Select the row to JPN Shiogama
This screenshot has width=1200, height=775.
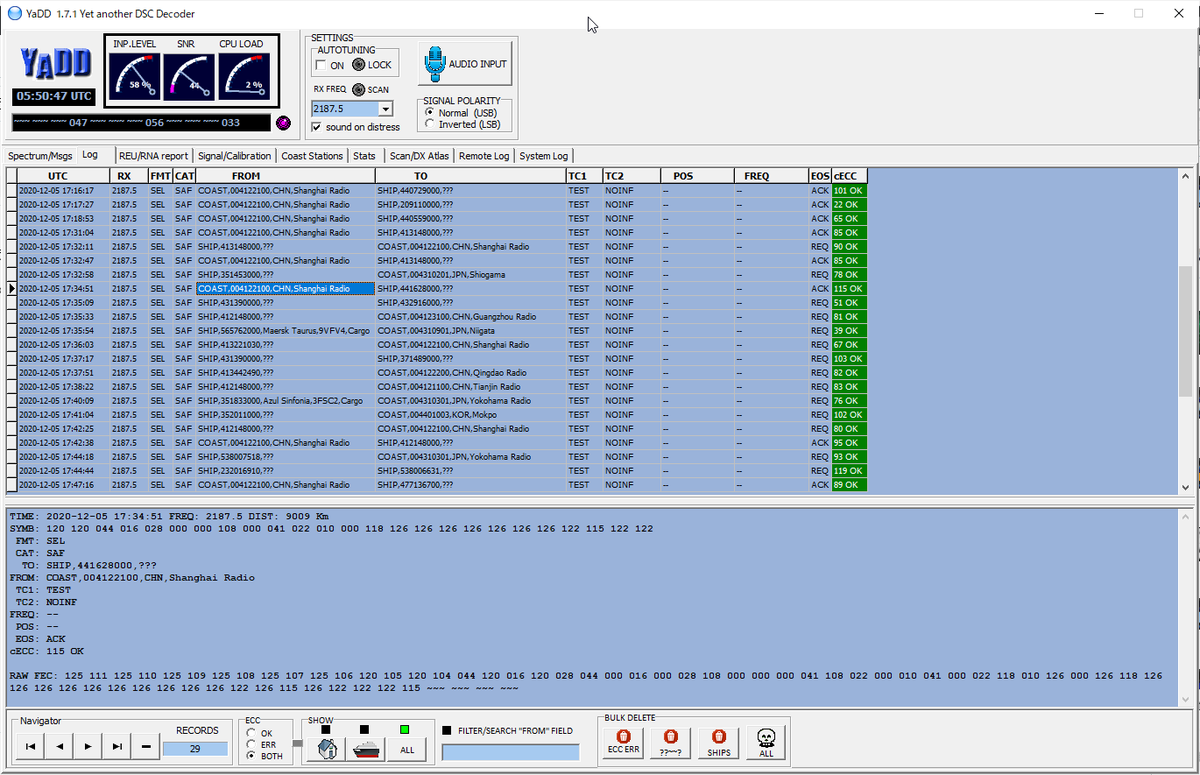click(x=436, y=274)
